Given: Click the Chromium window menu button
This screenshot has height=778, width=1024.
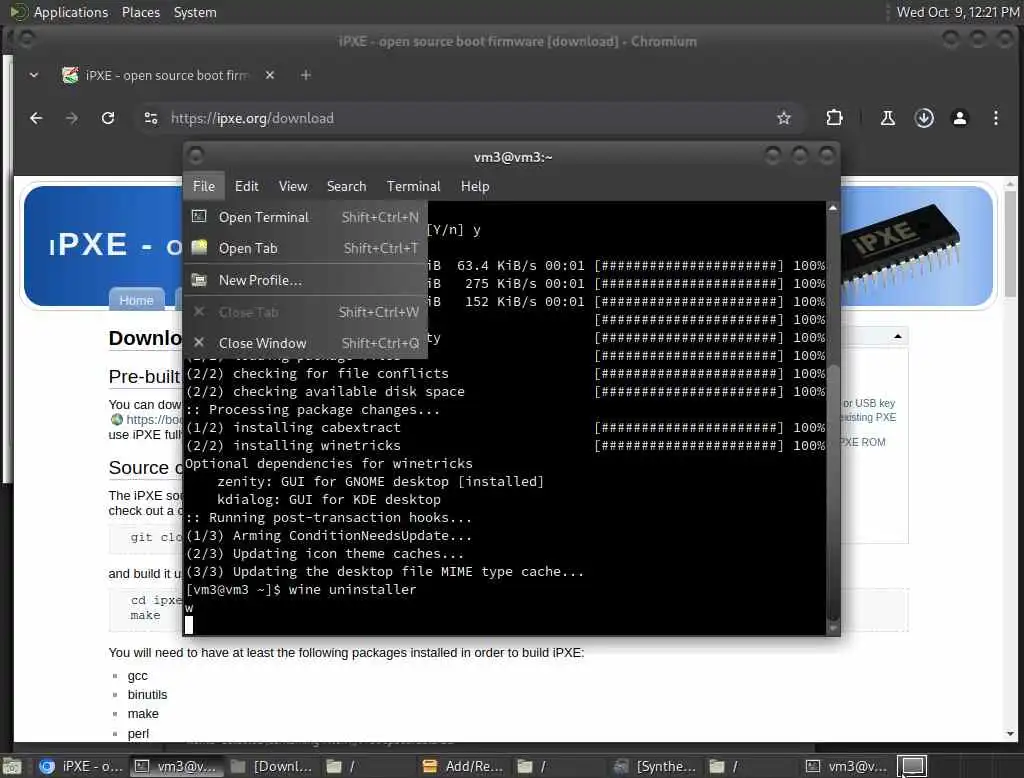Looking at the screenshot, I should tap(26, 41).
